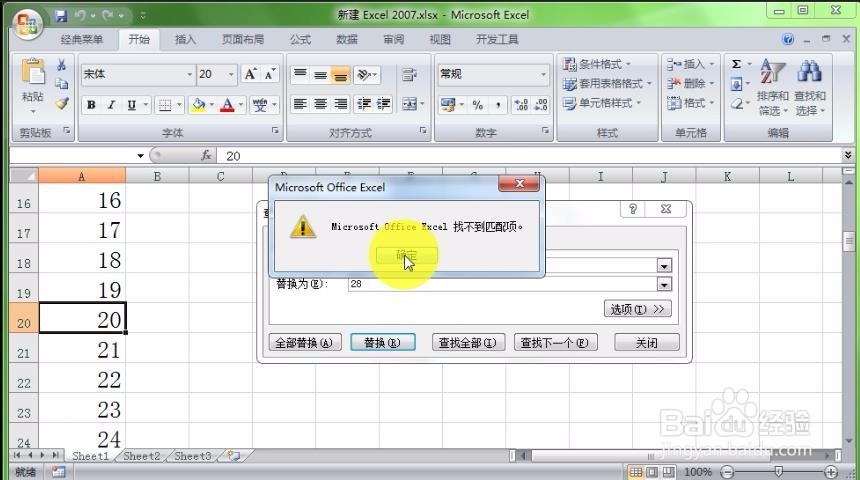Switch to Data tab

pyautogui.click(x=347, y=39)
